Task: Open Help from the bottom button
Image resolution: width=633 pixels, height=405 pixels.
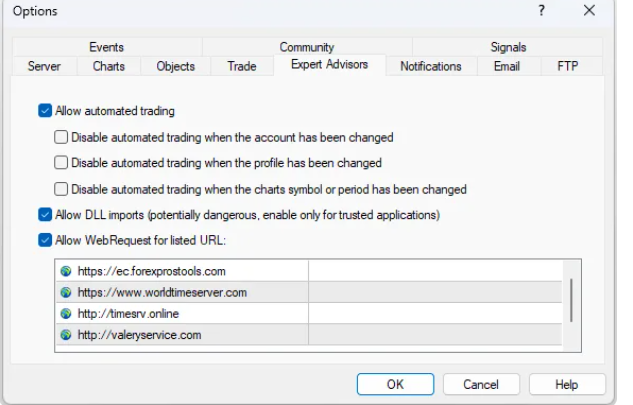Action: pyautogui.click(x=567, y=384)
